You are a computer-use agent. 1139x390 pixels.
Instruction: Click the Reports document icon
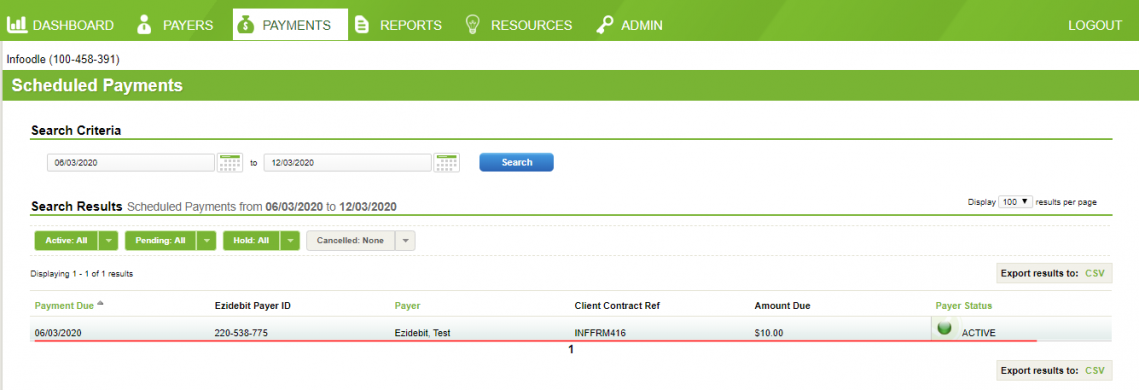[361, 25]
